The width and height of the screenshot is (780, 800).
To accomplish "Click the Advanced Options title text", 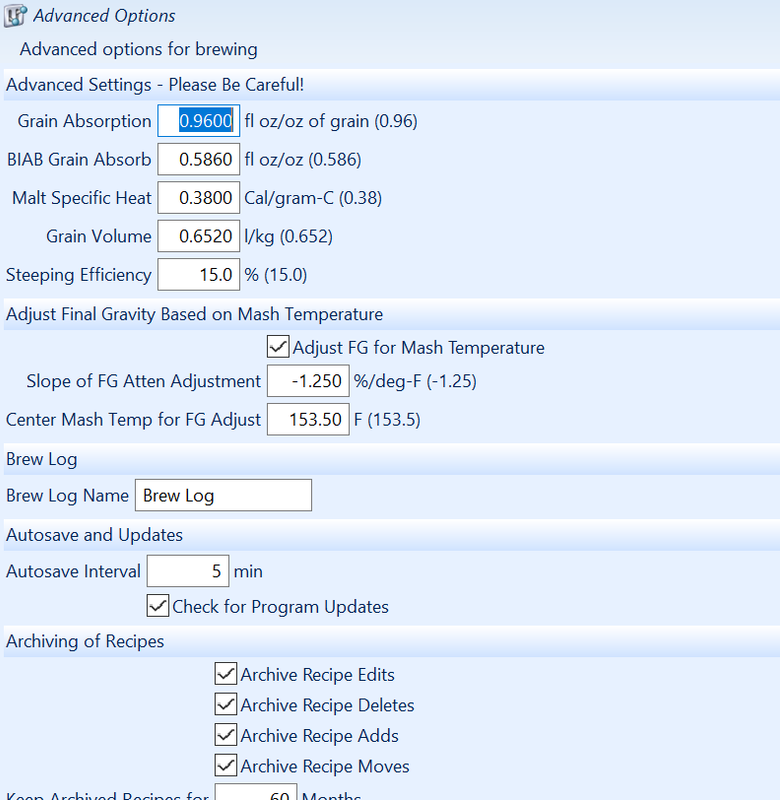I will pos(104,16).
